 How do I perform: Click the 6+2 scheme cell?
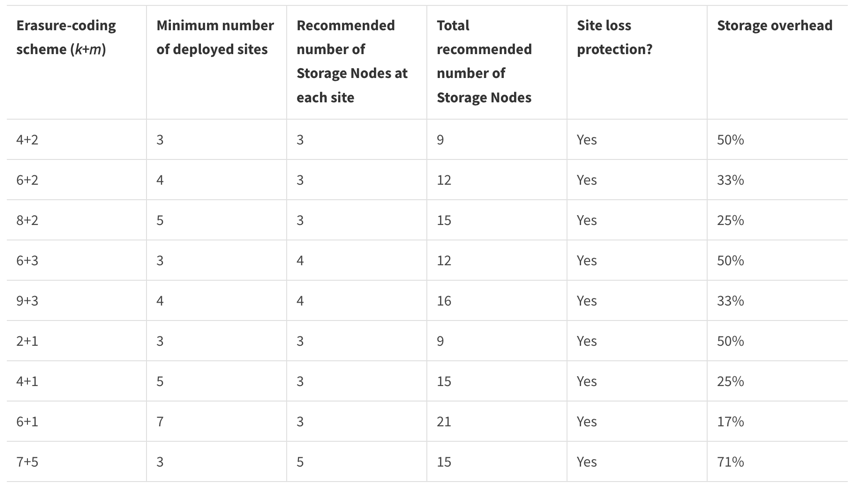27,180
